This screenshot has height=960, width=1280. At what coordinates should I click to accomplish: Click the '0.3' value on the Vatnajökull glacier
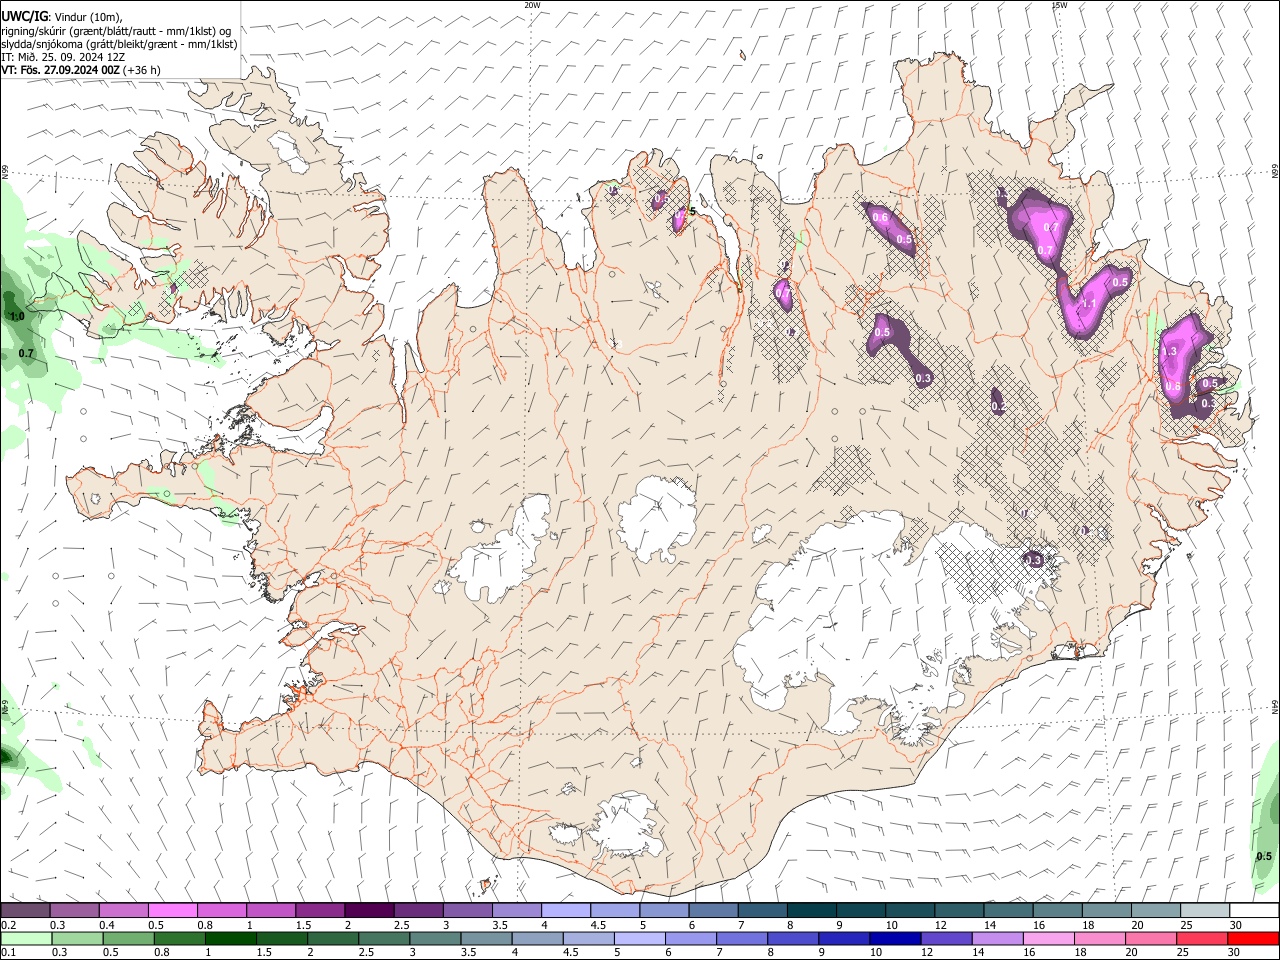1034,560
